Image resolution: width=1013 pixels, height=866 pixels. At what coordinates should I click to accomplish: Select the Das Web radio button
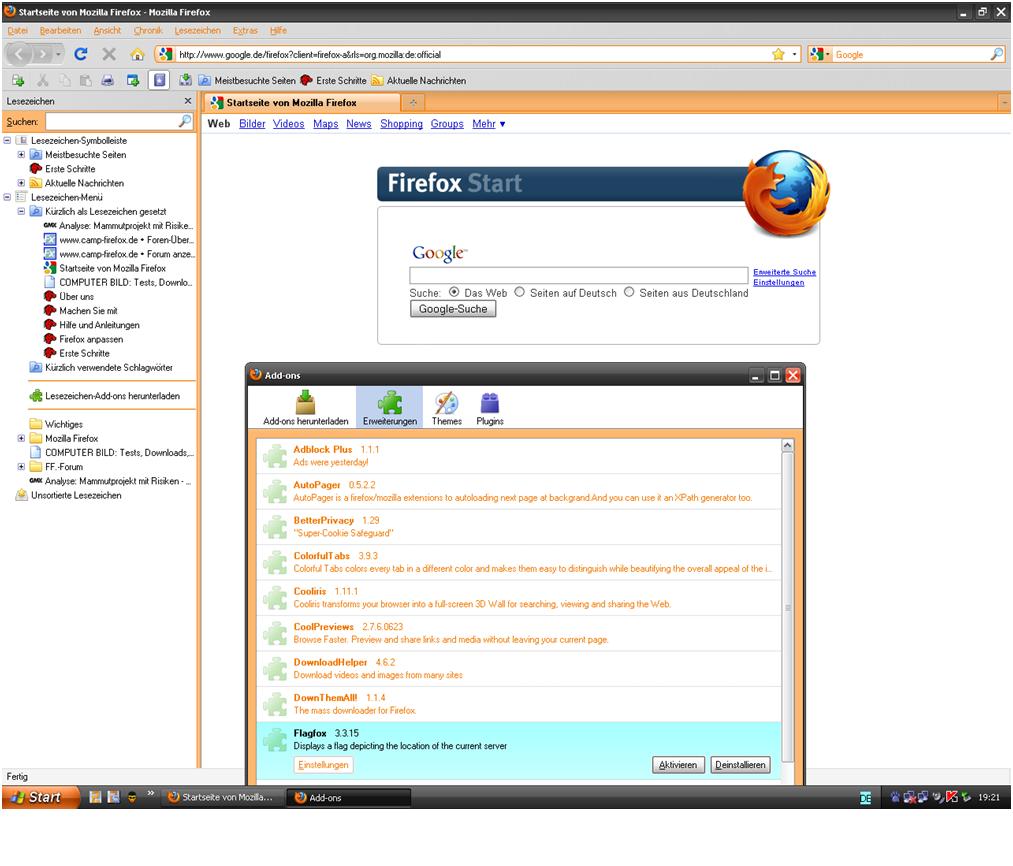pos(454,292)
